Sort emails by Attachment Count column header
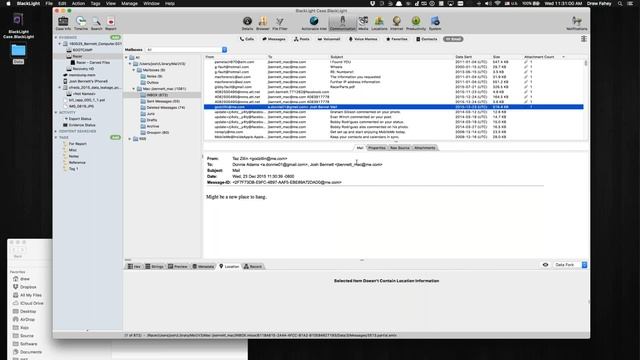This screenshot has width=640, height=360. click(539, 57)
